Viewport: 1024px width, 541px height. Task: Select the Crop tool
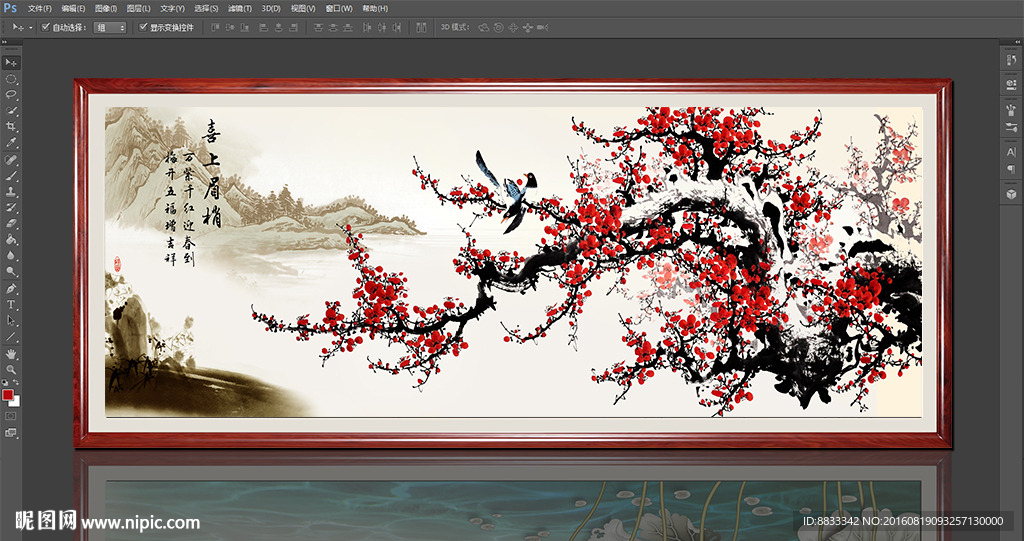[11, 126]
